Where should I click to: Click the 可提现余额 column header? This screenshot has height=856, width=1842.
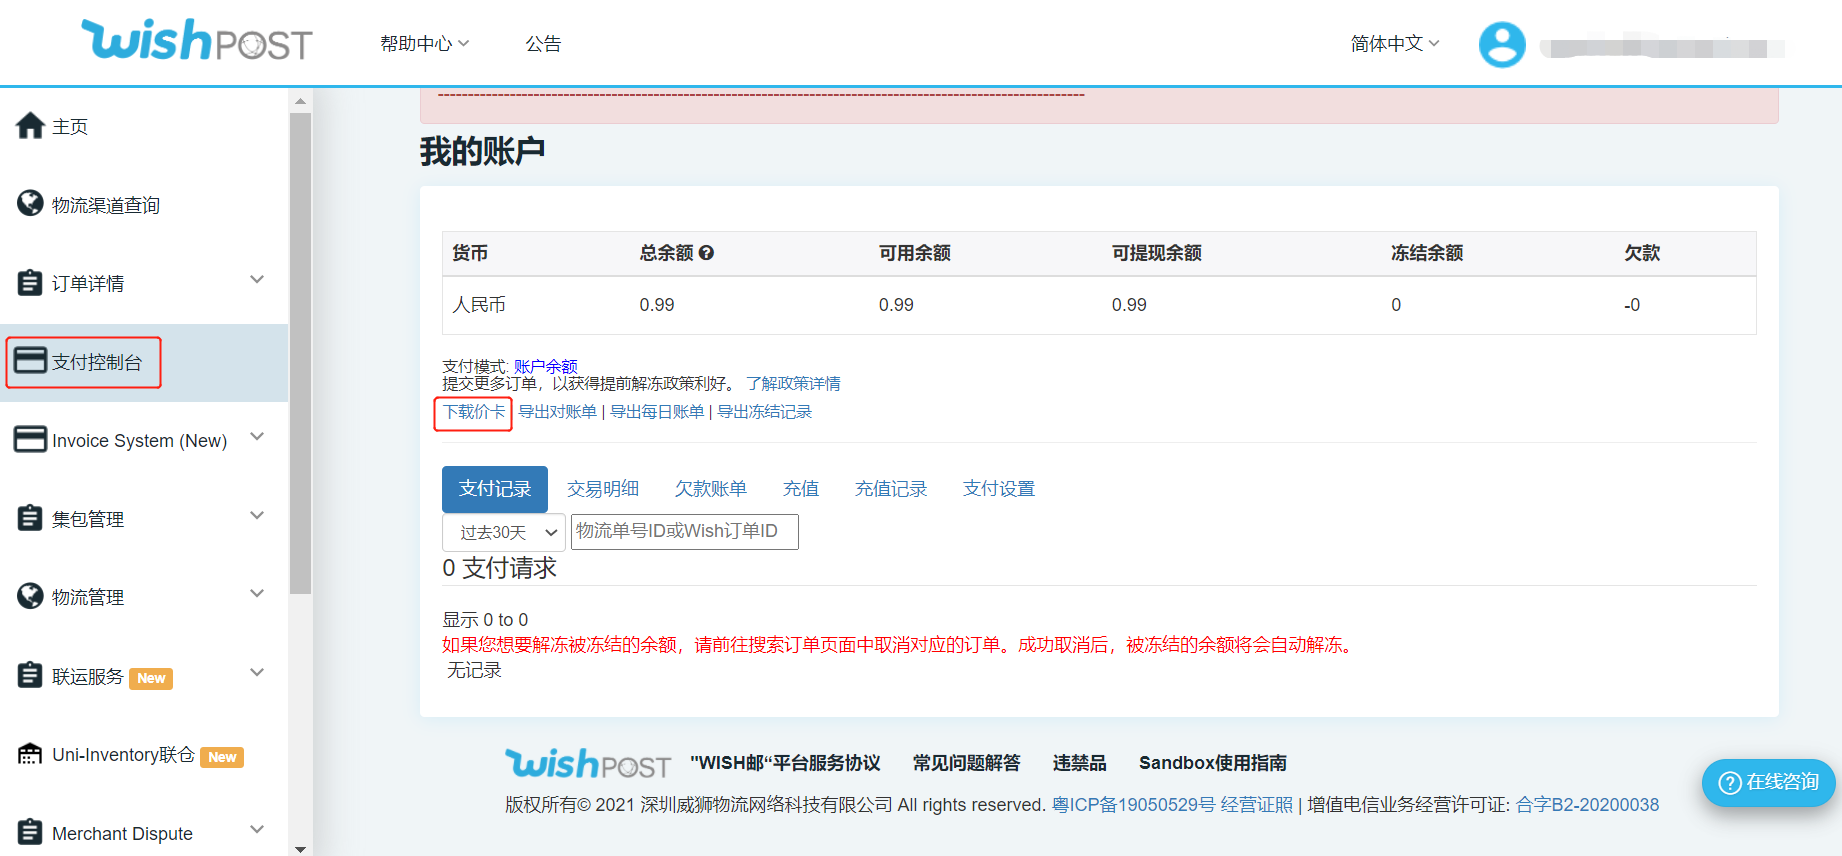(1157, 253)
